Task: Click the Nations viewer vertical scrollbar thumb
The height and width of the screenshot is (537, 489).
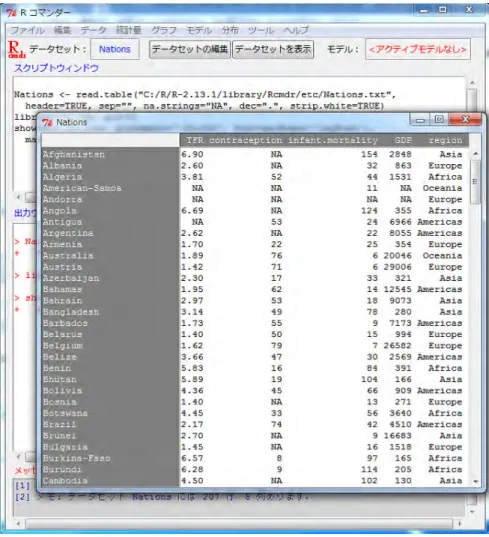Action: 475,182
